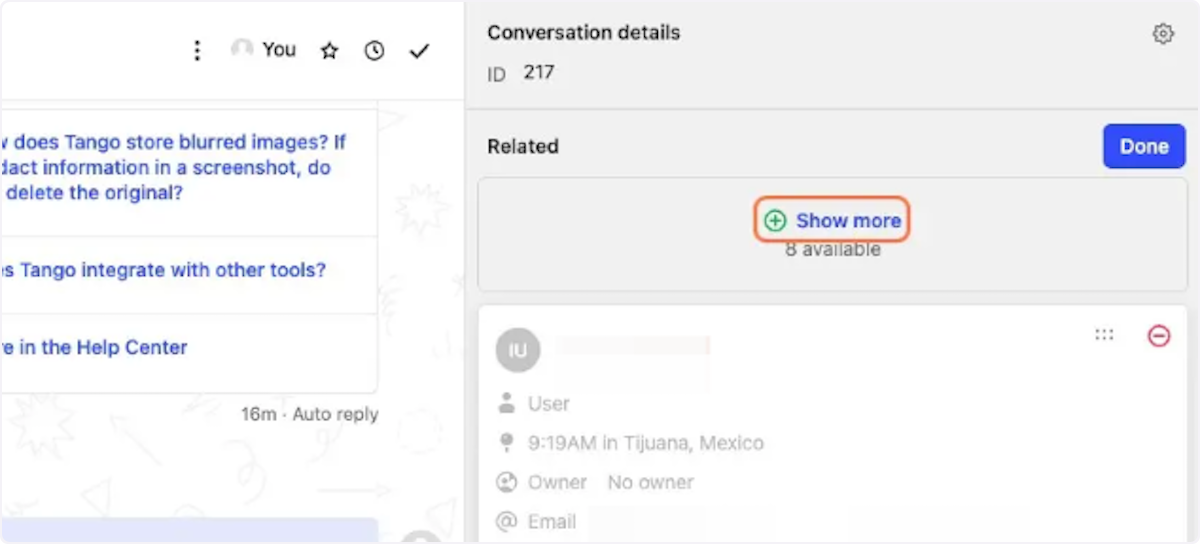Snooze conversation with the clock icon
The width and height of the screenshot is (1200, 544).
(374, 50)
